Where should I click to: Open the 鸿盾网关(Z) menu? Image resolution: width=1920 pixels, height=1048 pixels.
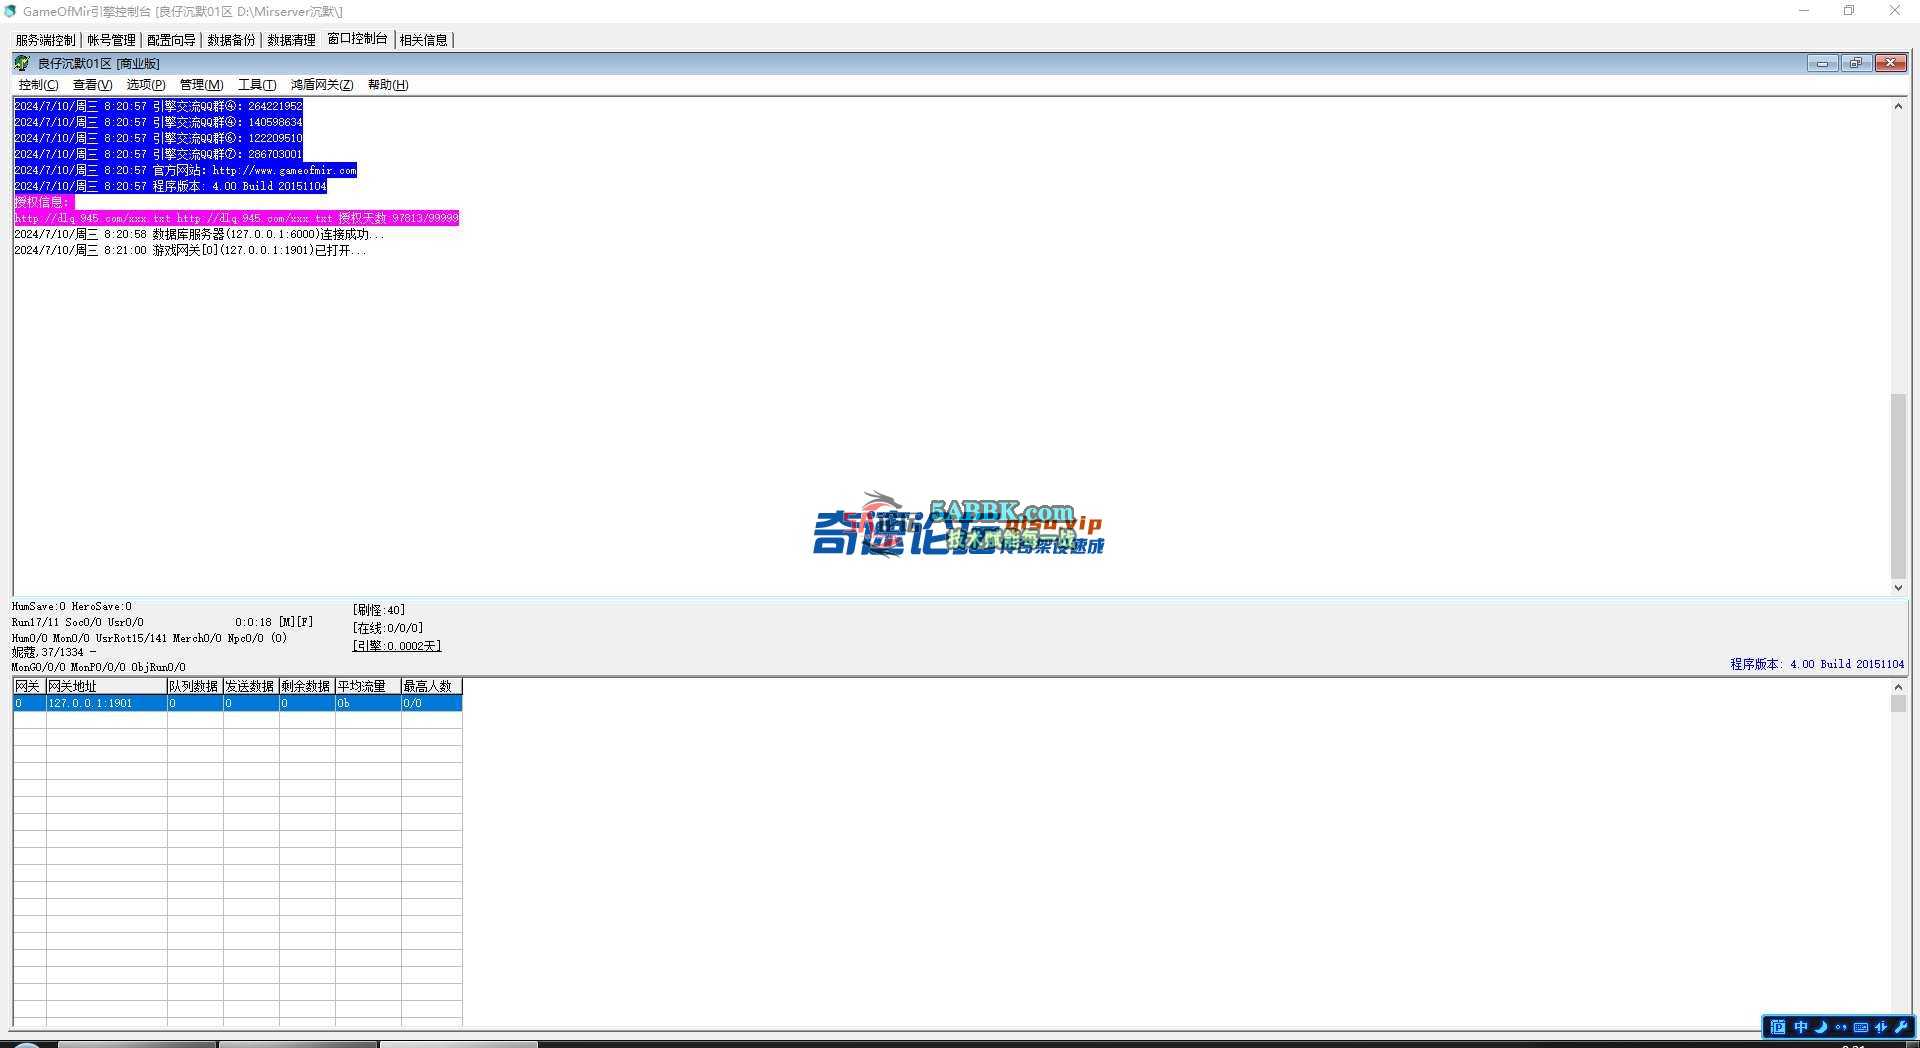click(x=322, y=85)
